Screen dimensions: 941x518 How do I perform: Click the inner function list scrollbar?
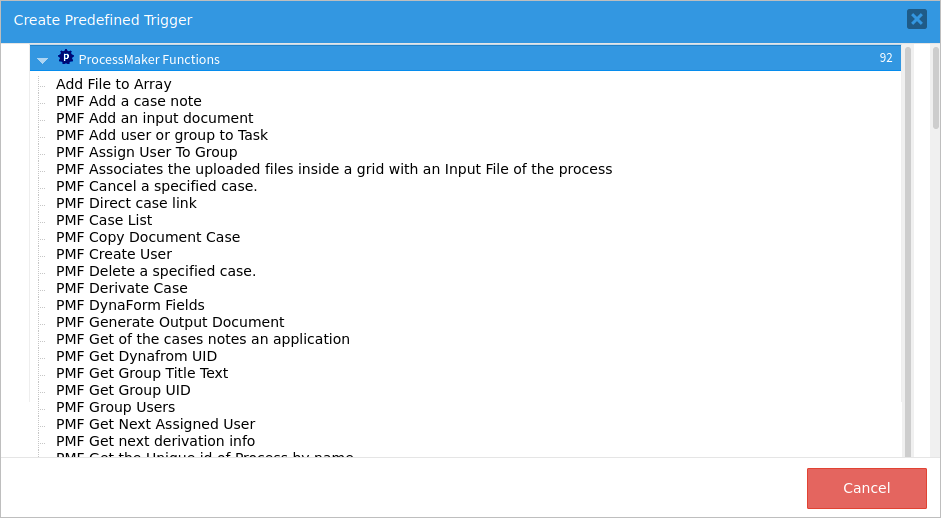coord(908,250)
